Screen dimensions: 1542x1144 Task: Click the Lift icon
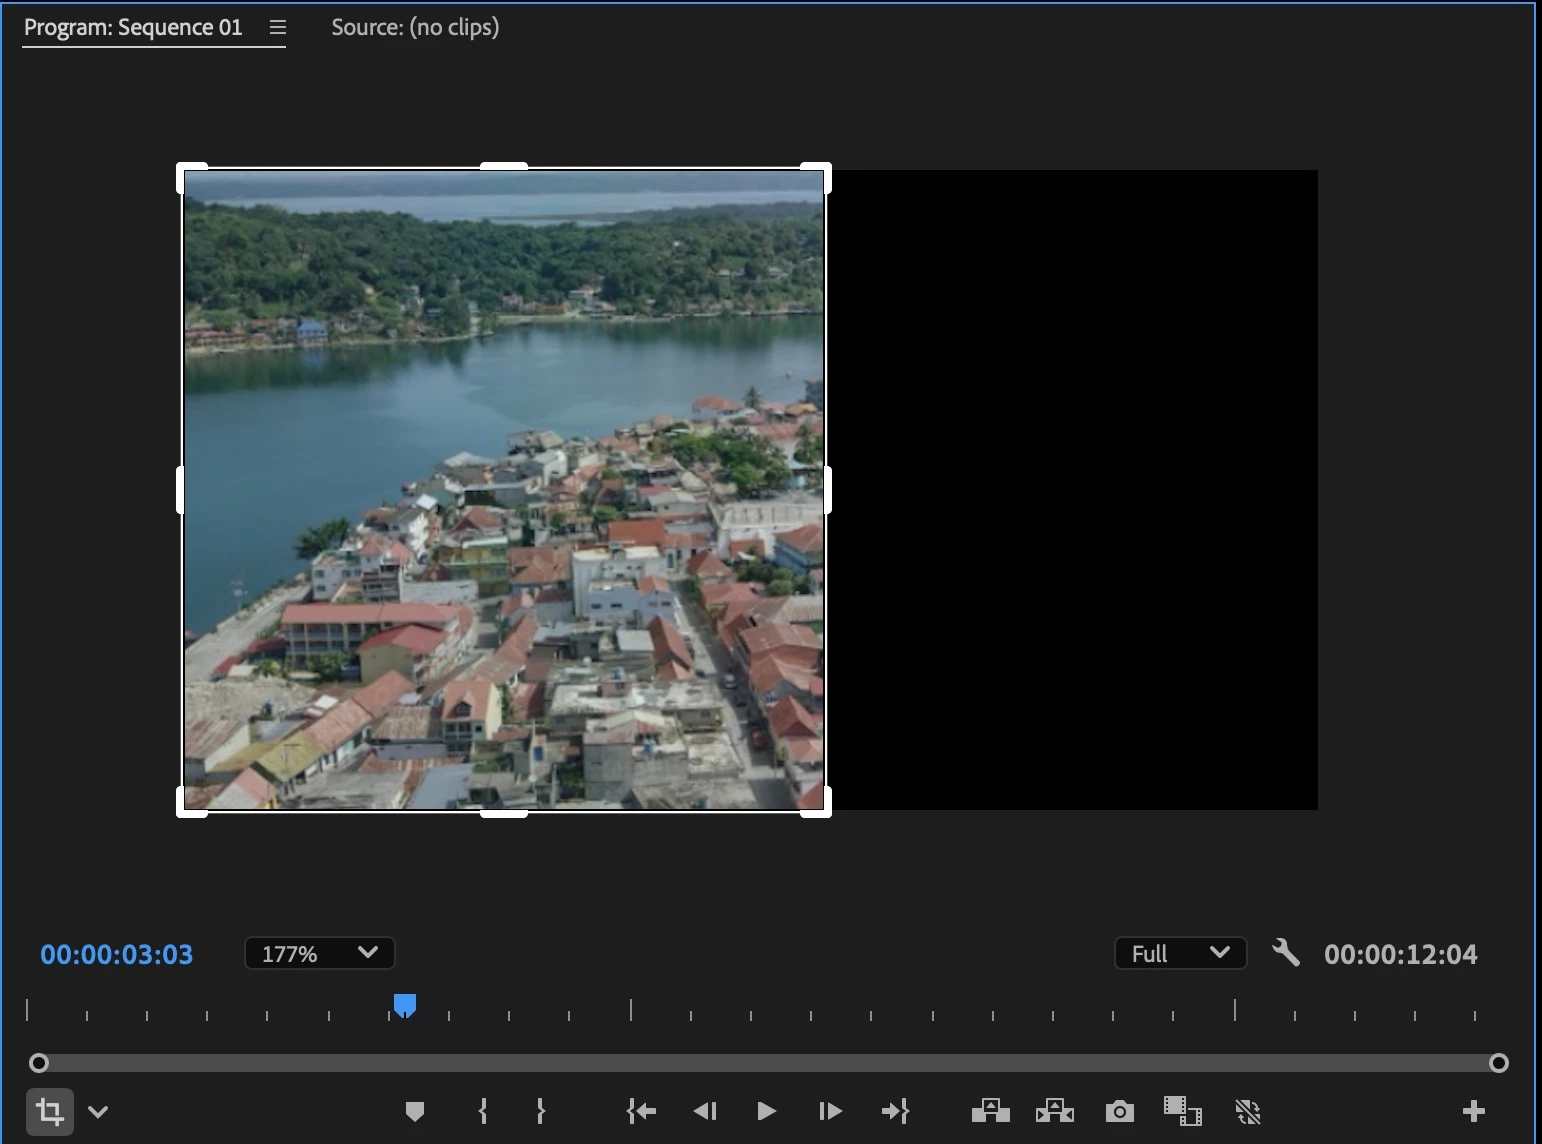pos(990,1112)
